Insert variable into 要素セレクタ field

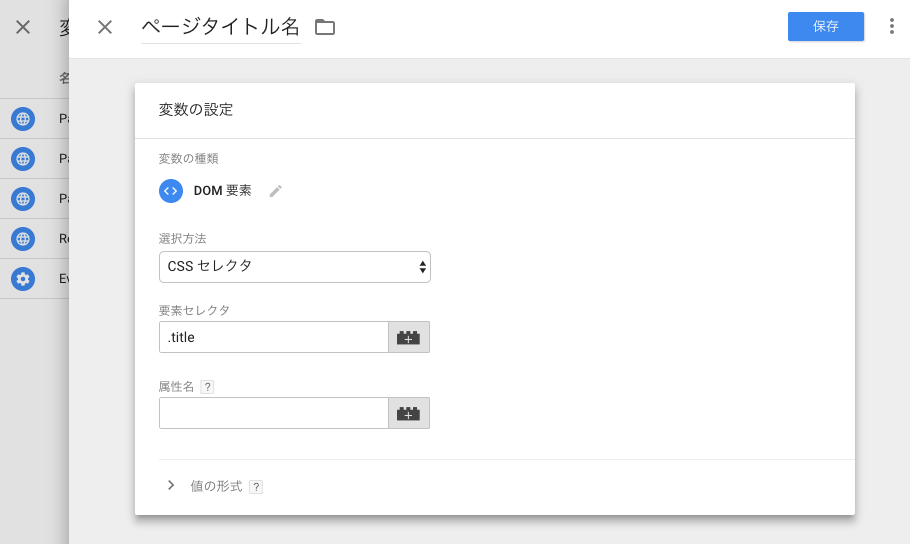(409, 337)
